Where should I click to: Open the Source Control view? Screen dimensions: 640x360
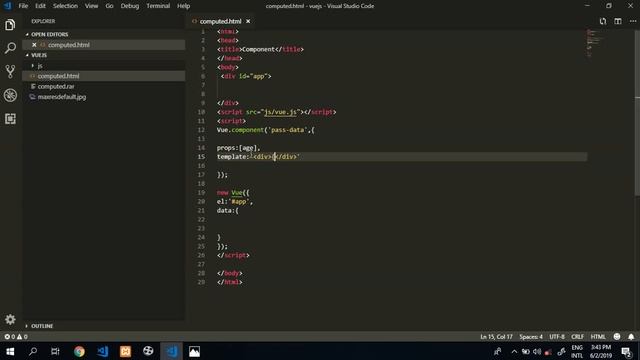(x=10, y=71)
